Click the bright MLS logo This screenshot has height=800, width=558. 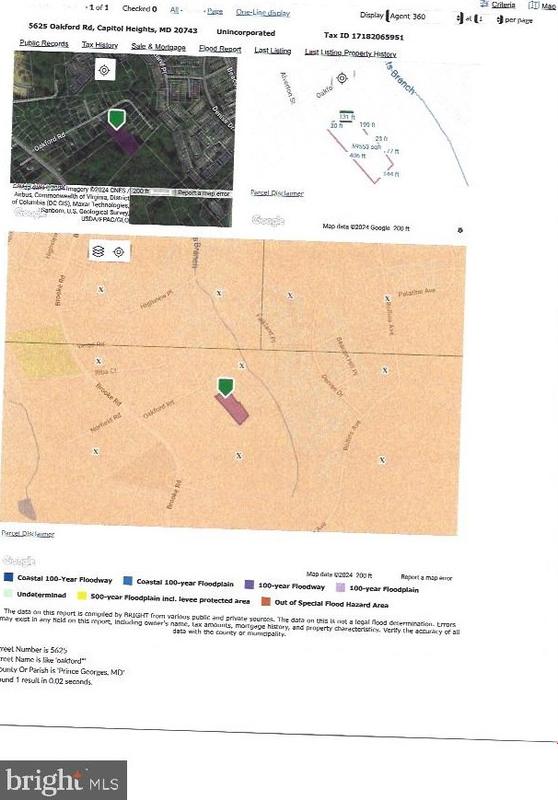tap(63, 781)
